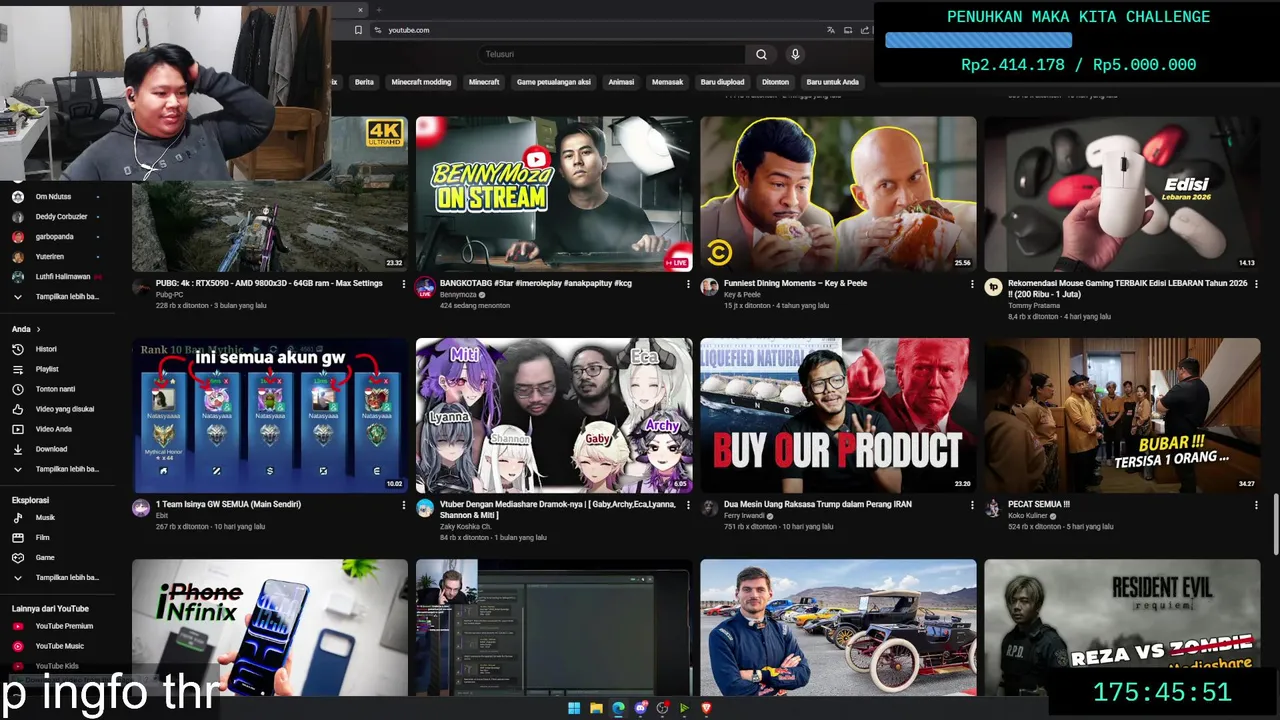Play the BENNY Moza ON STREAM thumbnail
Image resolution: width=1280 pixels, height=720 pixels.
tap(554, 194)
